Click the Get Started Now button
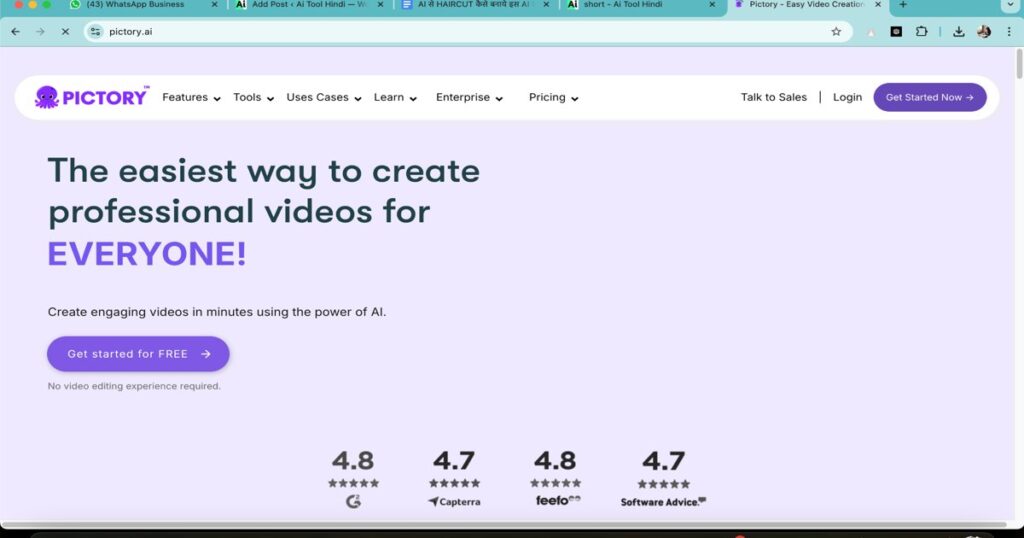The image size is (1024, 538). tap(930, 97)
